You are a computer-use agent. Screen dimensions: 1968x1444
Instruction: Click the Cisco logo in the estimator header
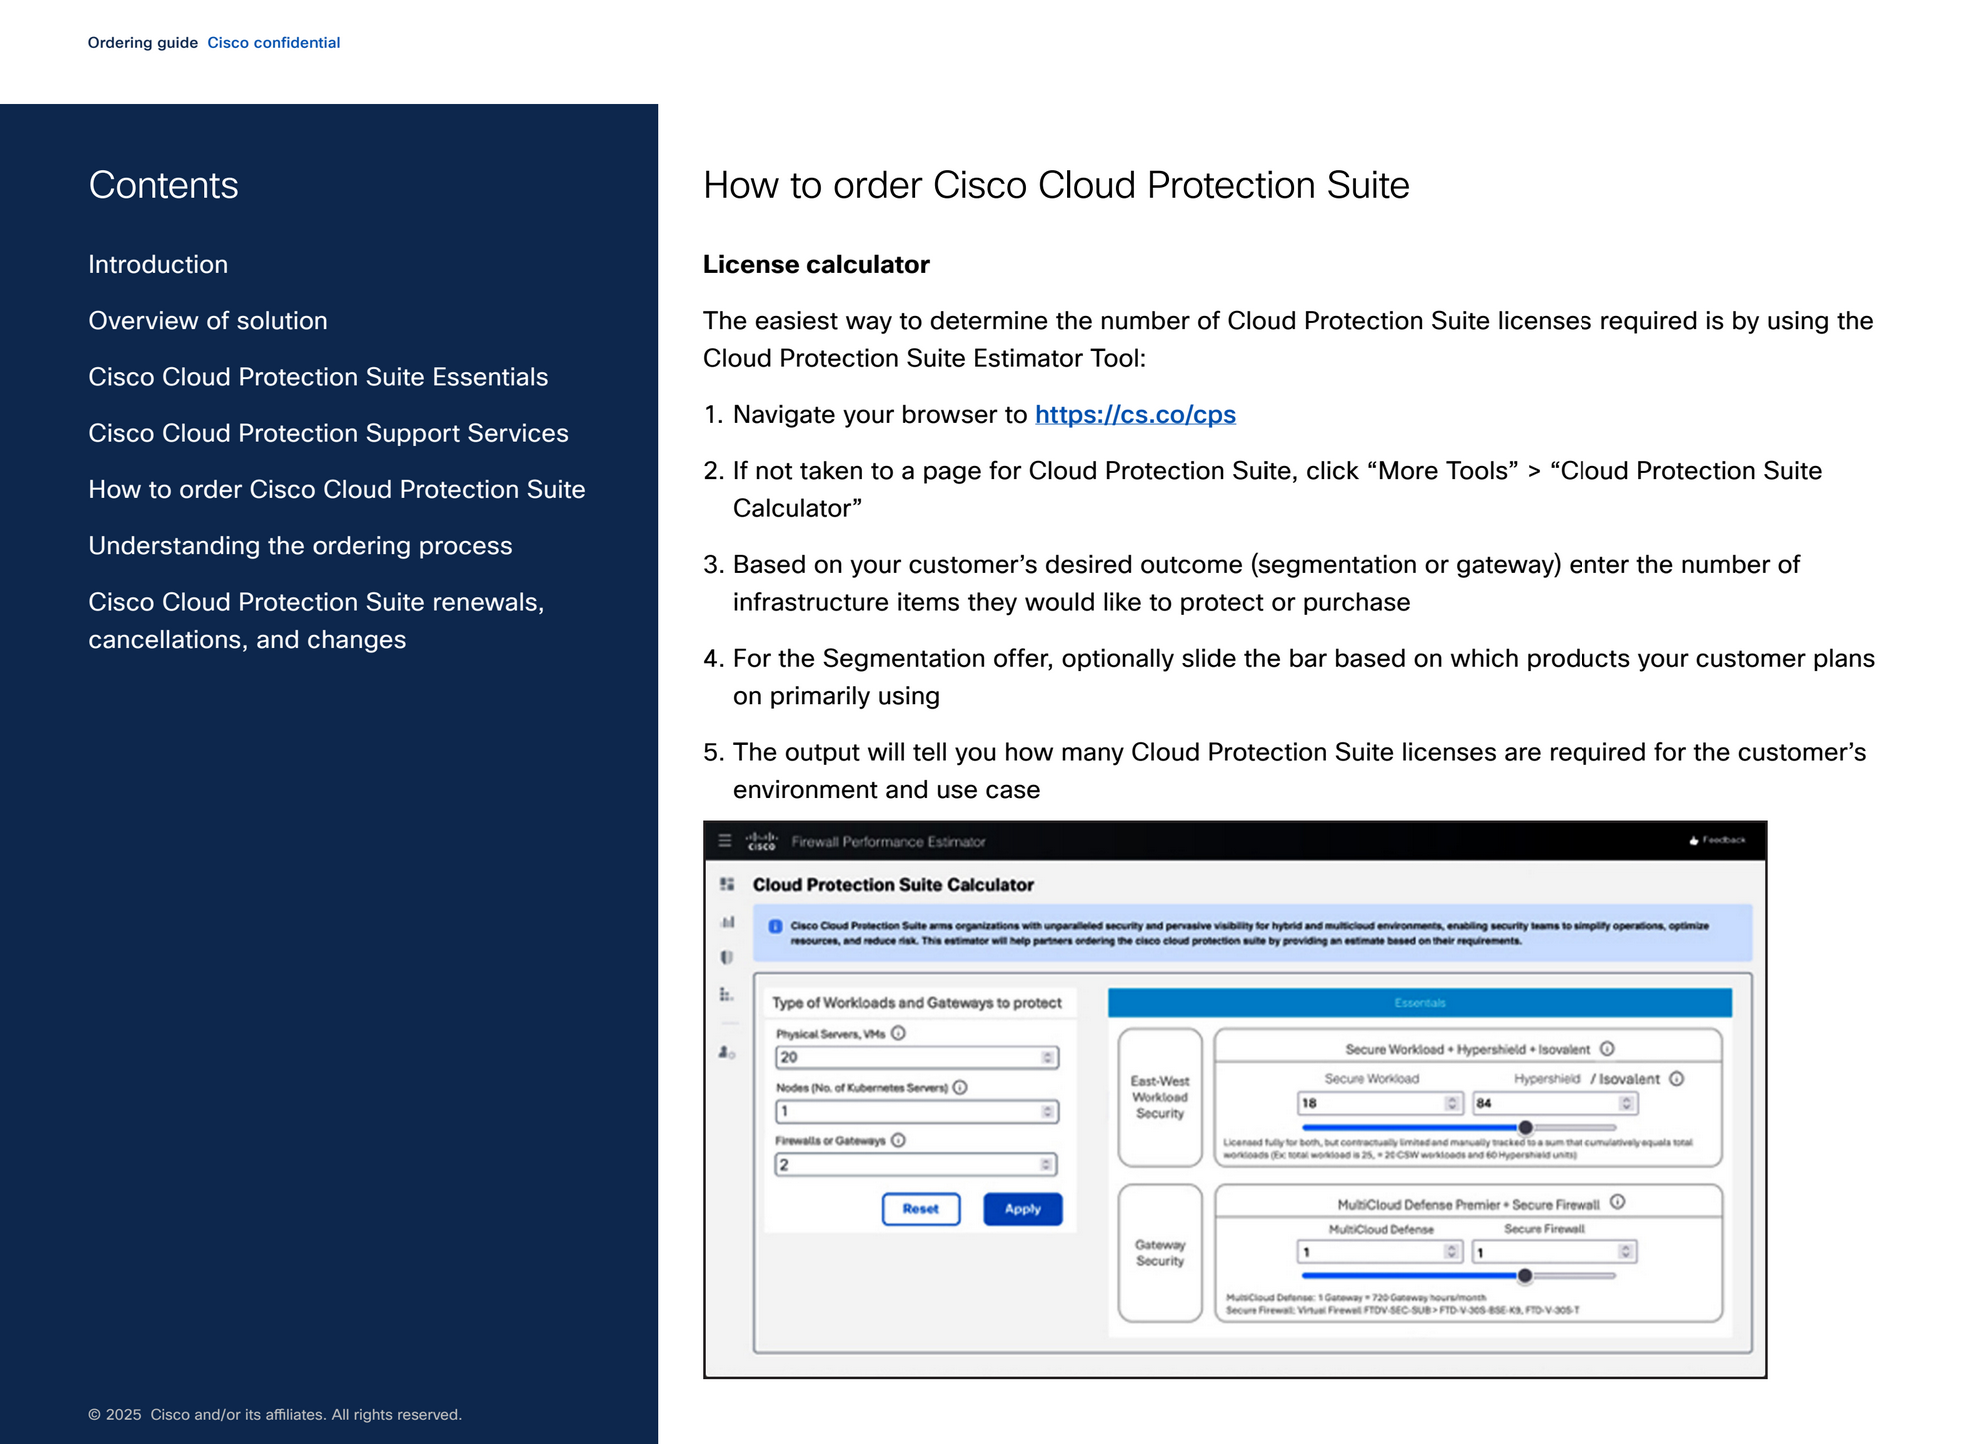point(762,841)
